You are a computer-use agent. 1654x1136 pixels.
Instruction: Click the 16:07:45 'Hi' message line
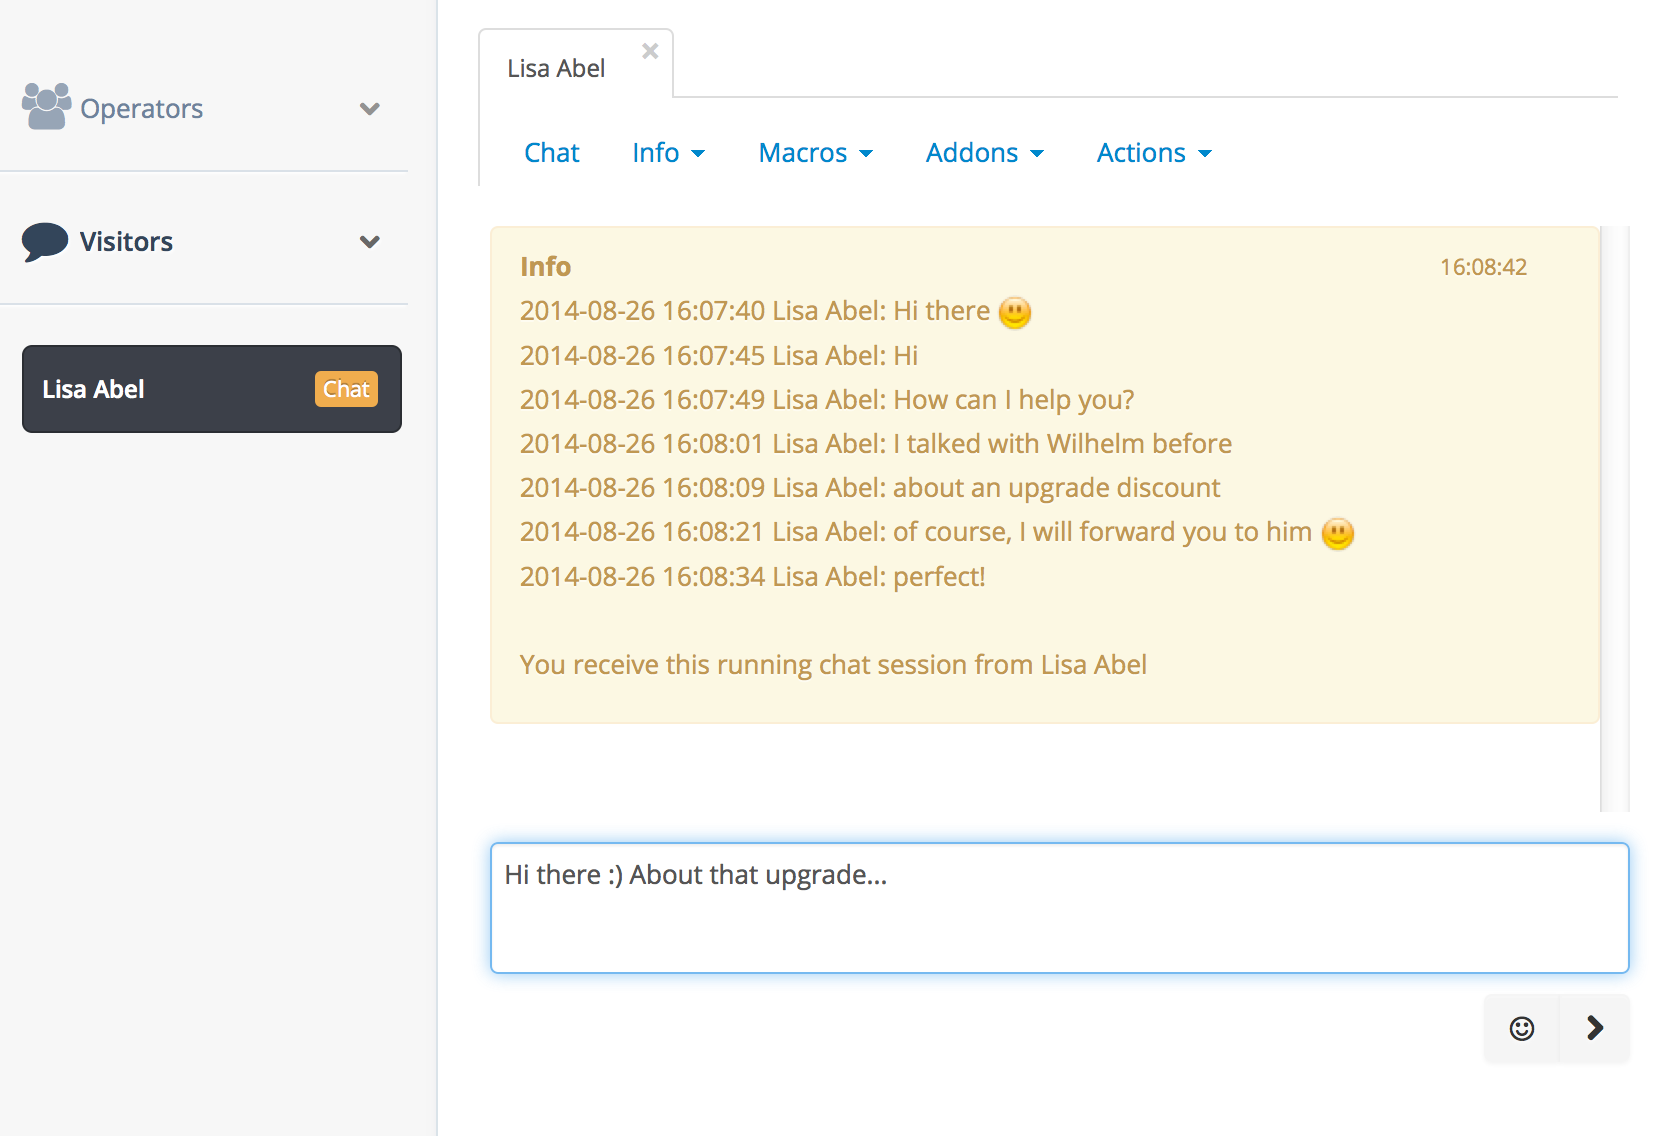point(719,356)
